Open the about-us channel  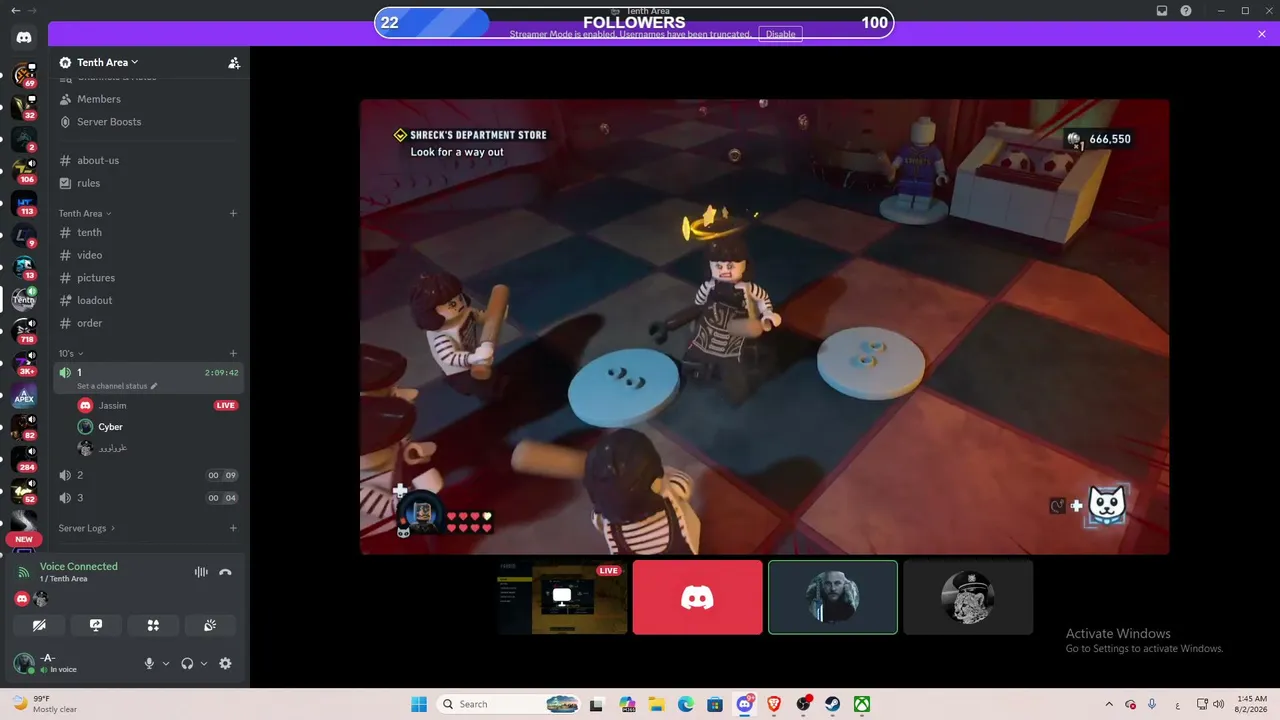tap(98, 160)
